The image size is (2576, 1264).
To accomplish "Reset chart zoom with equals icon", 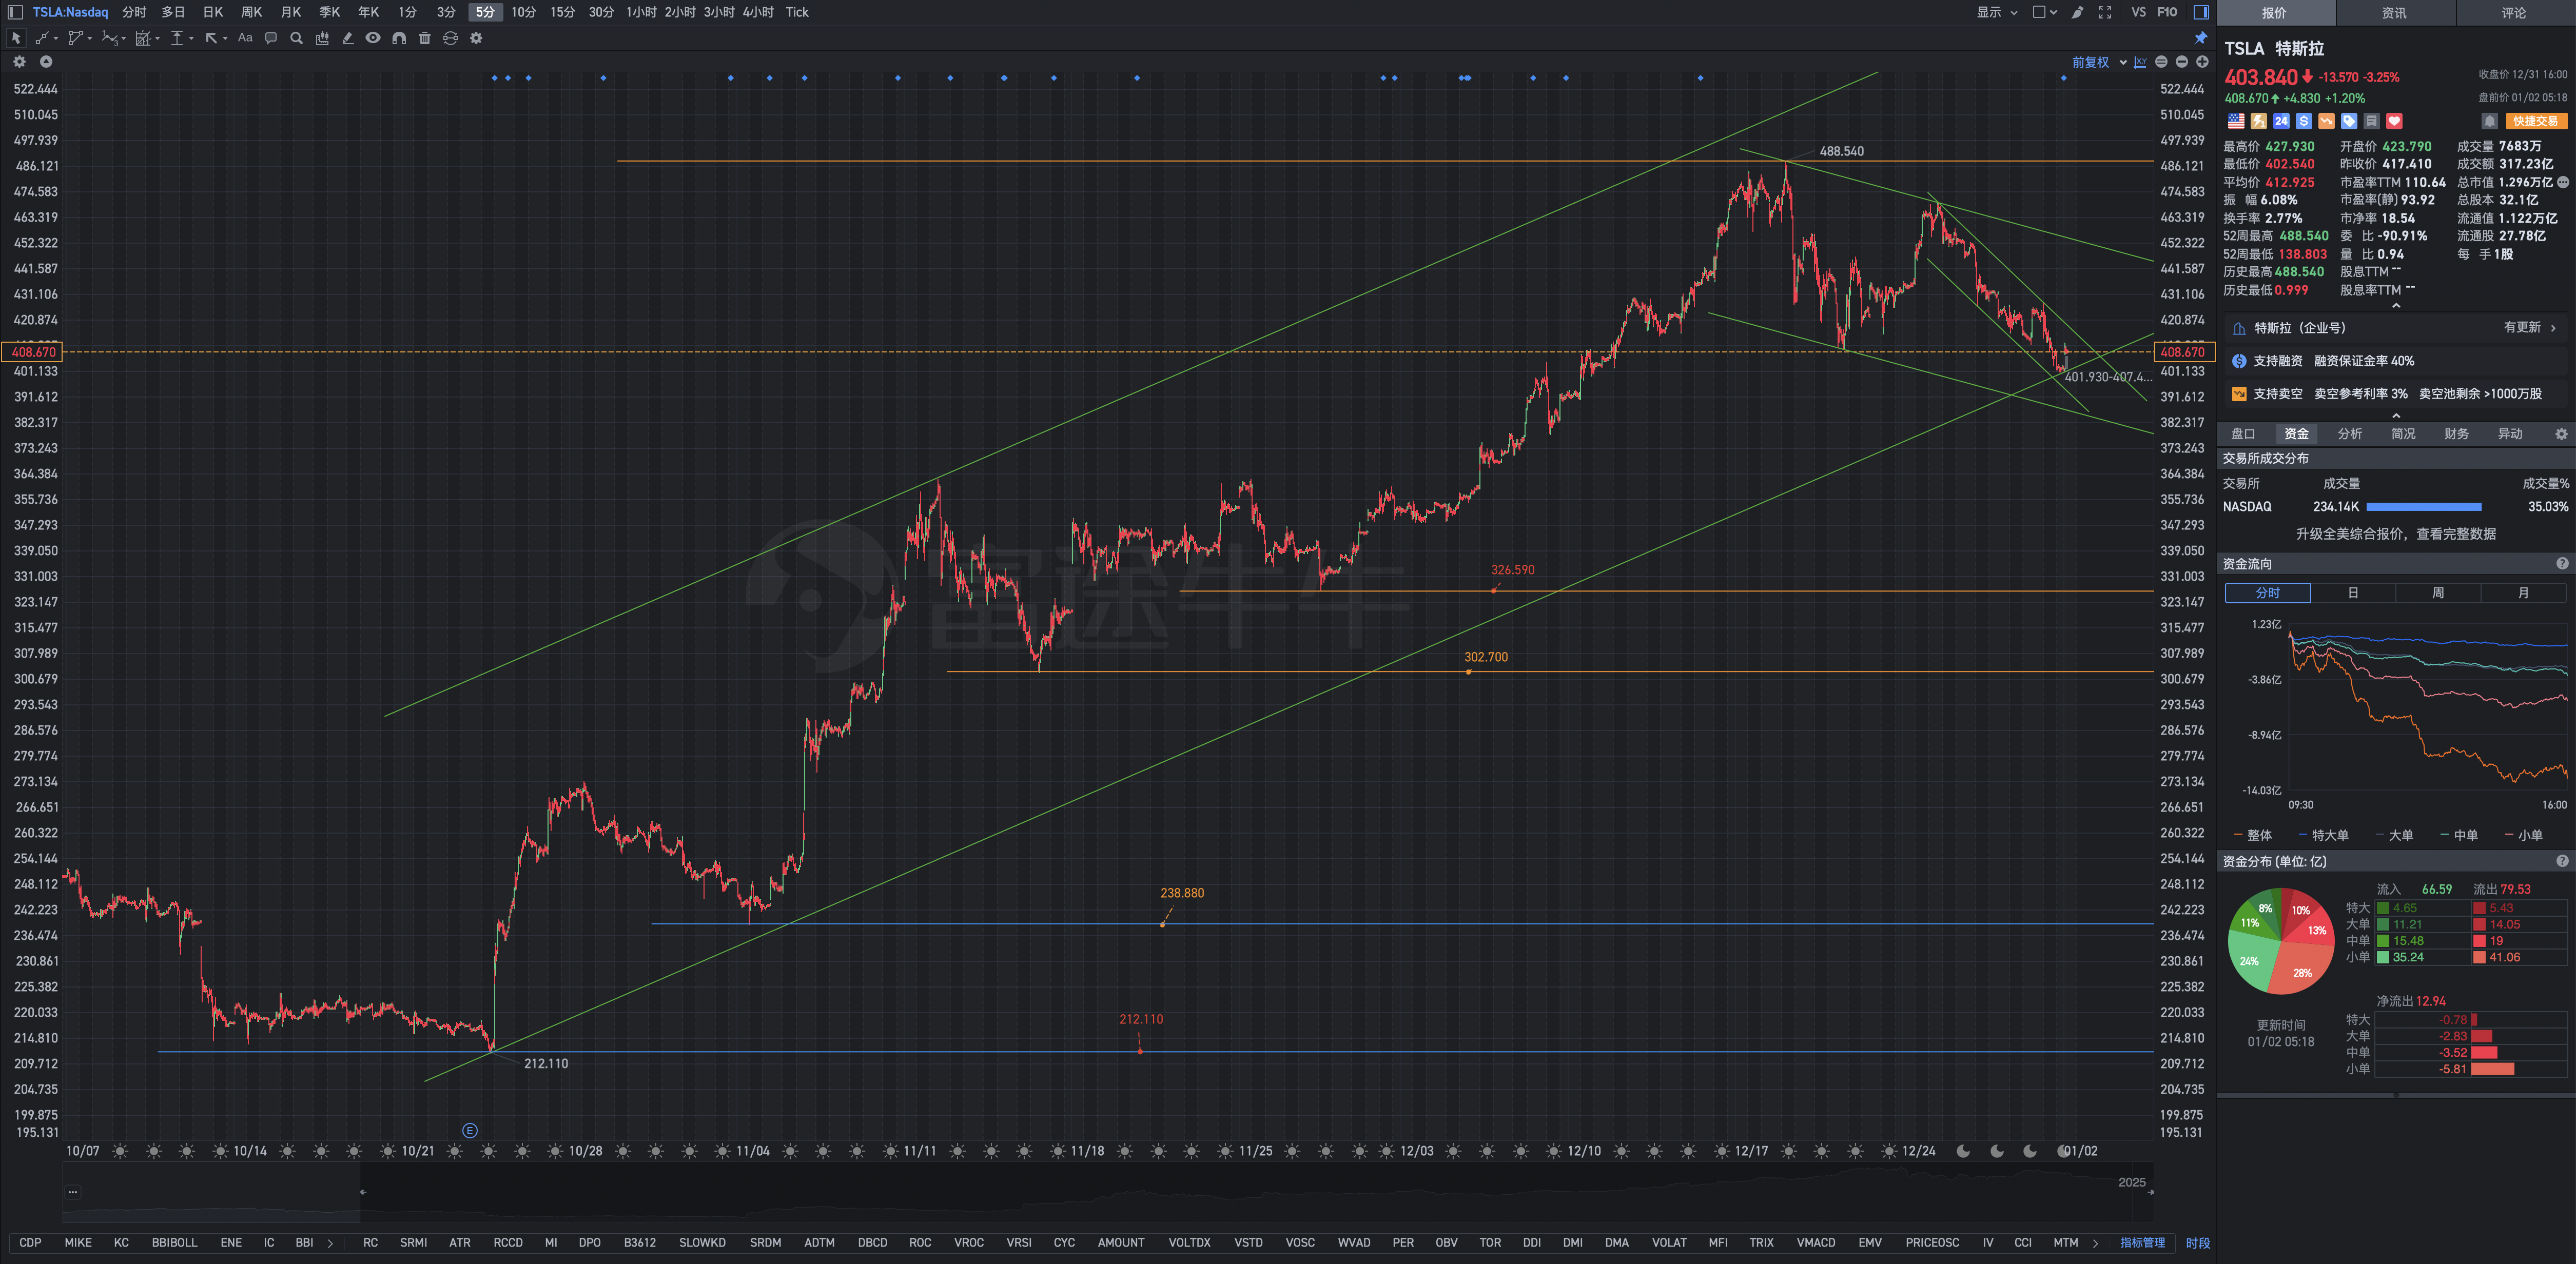I will pos(2161,62).
